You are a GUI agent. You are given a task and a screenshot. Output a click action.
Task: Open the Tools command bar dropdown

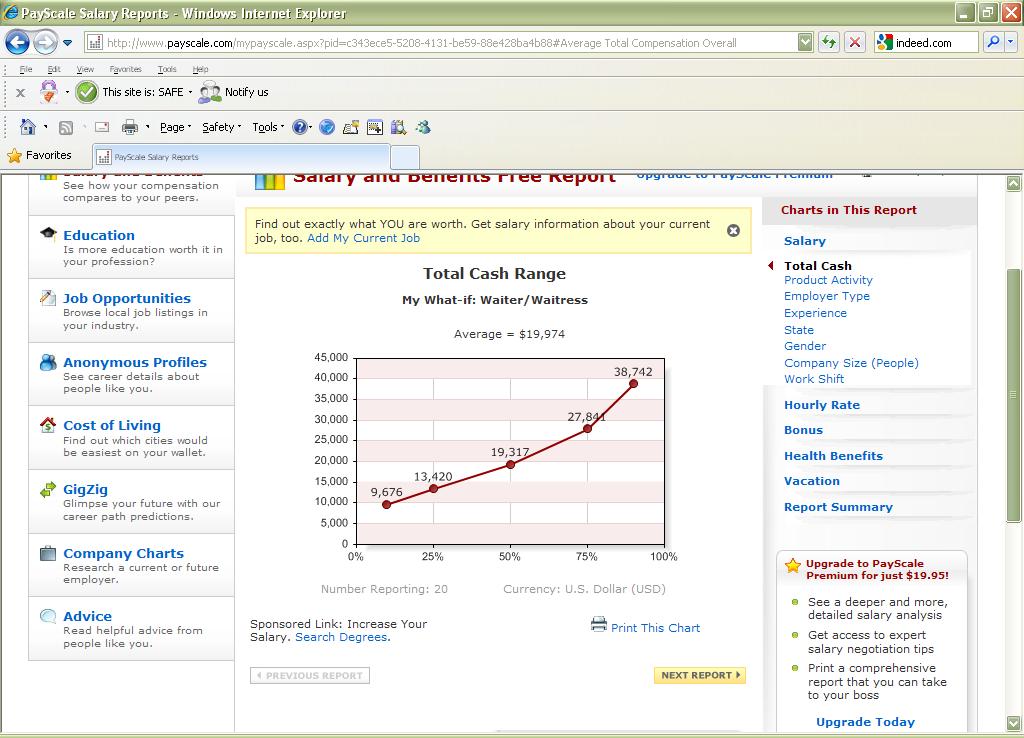pyautogui.click(x=268, y=127)
